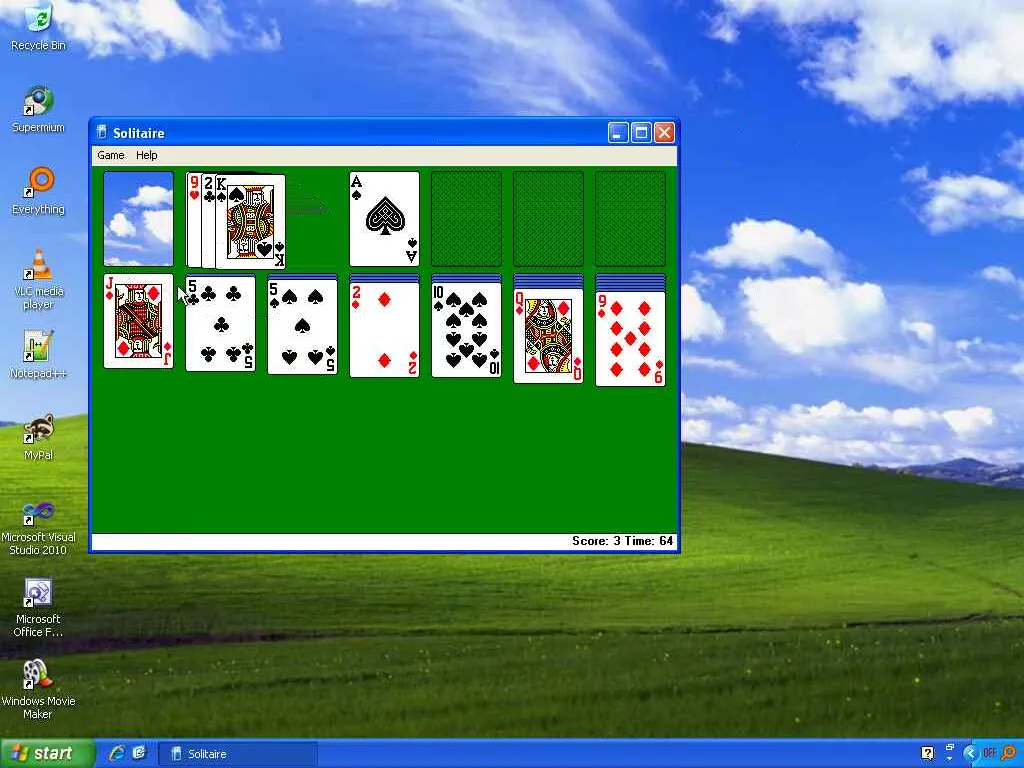
Task: Select the 9 of Diamonds card
Action: point(631,339)
